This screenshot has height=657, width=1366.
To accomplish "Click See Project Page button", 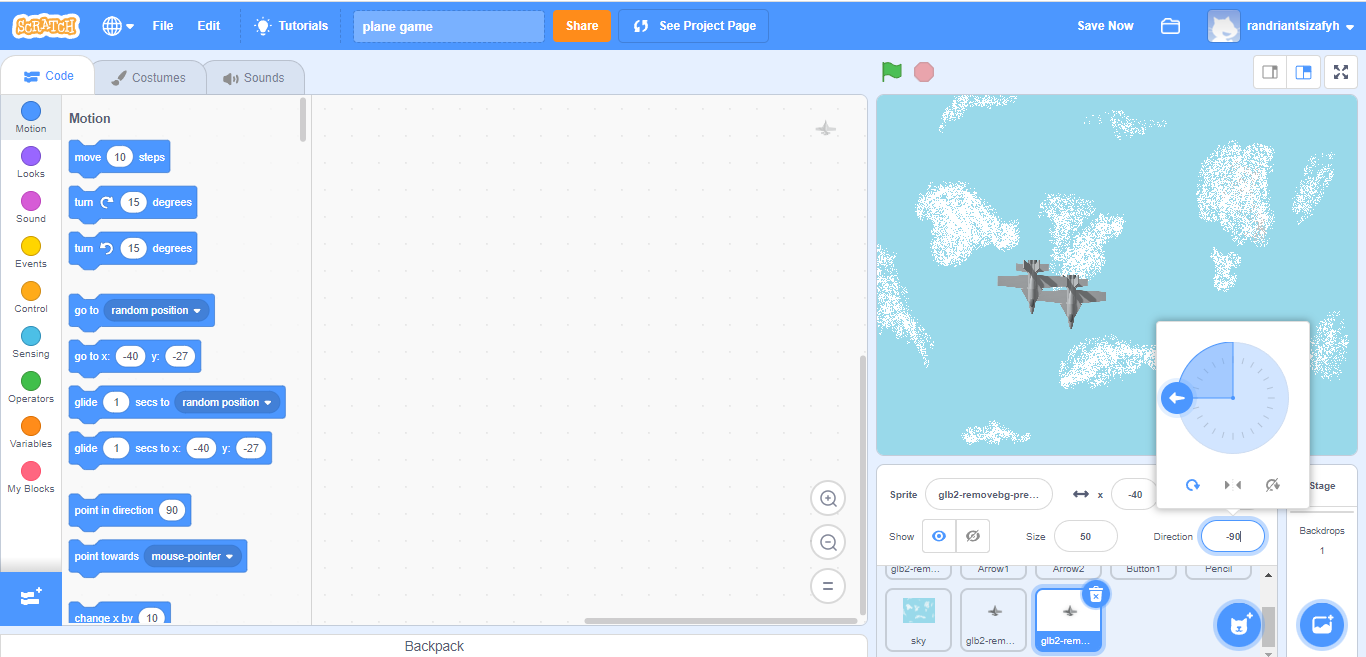I will click(694, 26).
